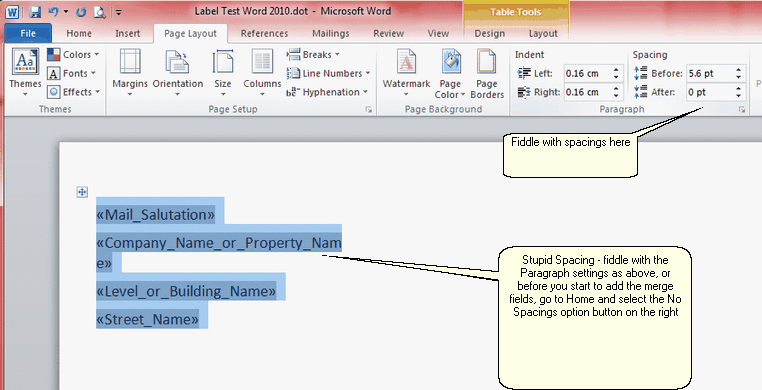
Task: Expand the Line Numbers dropdown
Action: (329, 73)
